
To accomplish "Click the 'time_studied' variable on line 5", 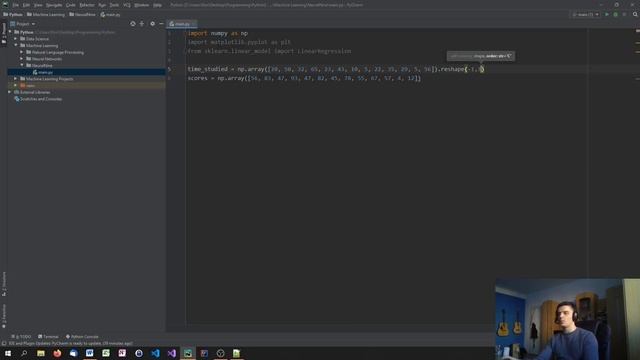I will click(207, 69).
